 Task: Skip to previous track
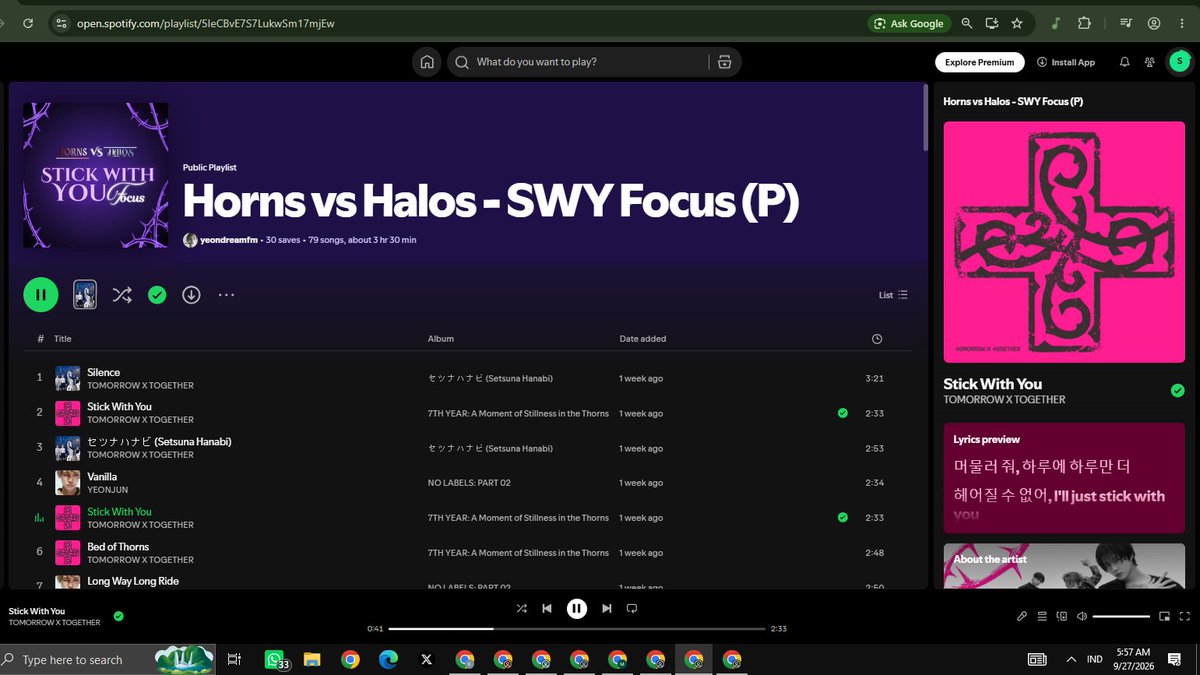tap(547, 608)
